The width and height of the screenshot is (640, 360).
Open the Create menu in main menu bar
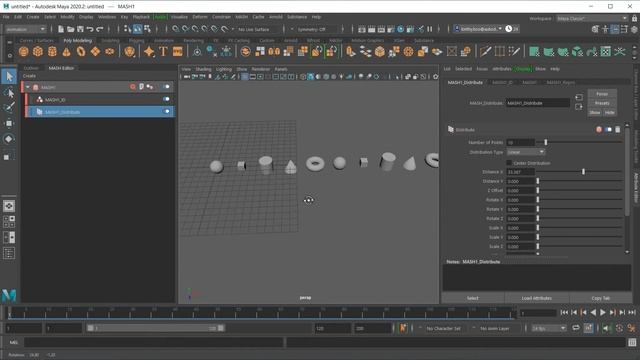point(33,17)
